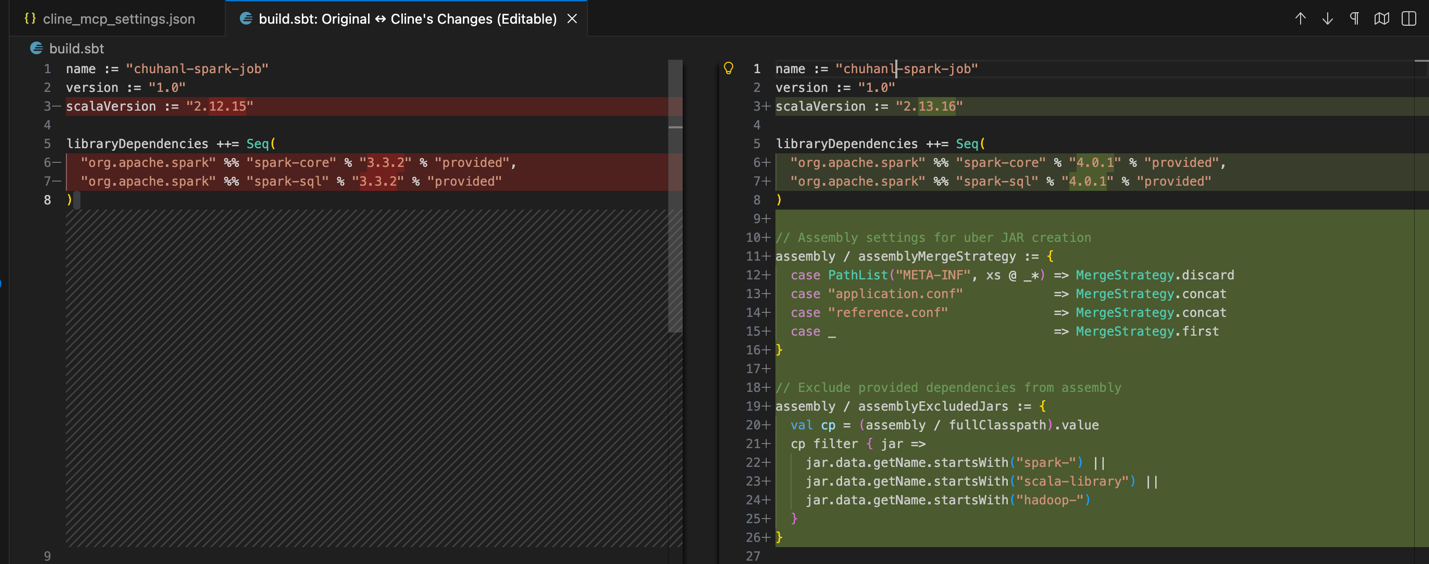Click the startsWith("hadoop-") line
The image size is (1429, 564).
(x=948, y=500)
